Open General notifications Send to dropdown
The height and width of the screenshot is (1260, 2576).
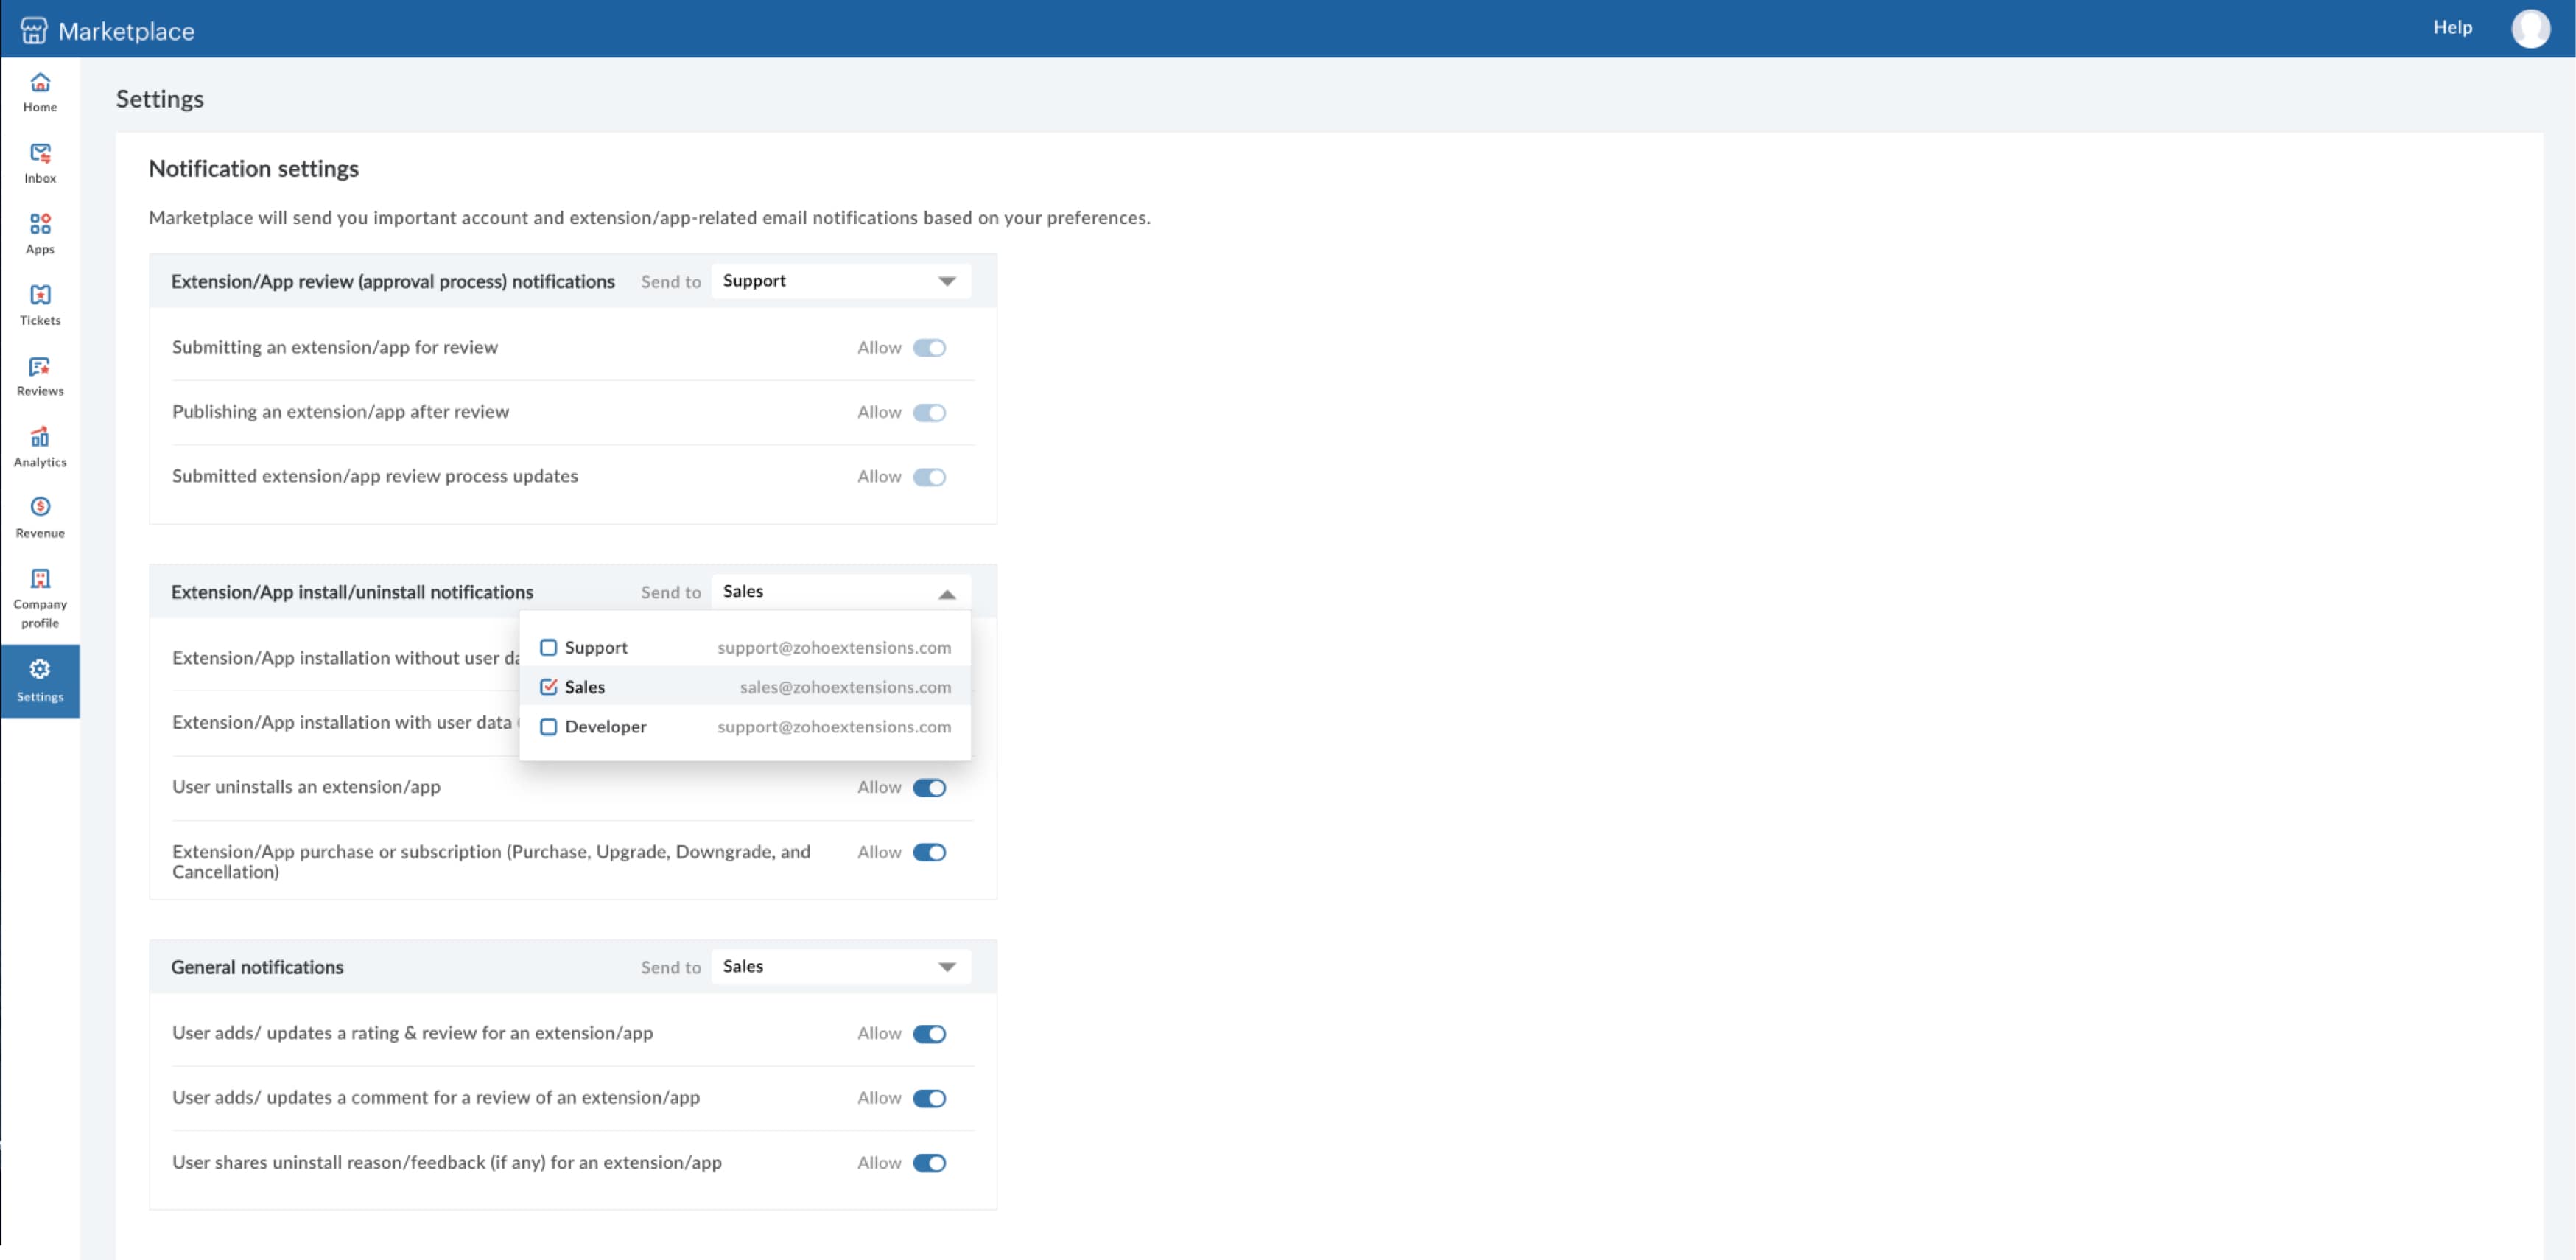point(840,967)
